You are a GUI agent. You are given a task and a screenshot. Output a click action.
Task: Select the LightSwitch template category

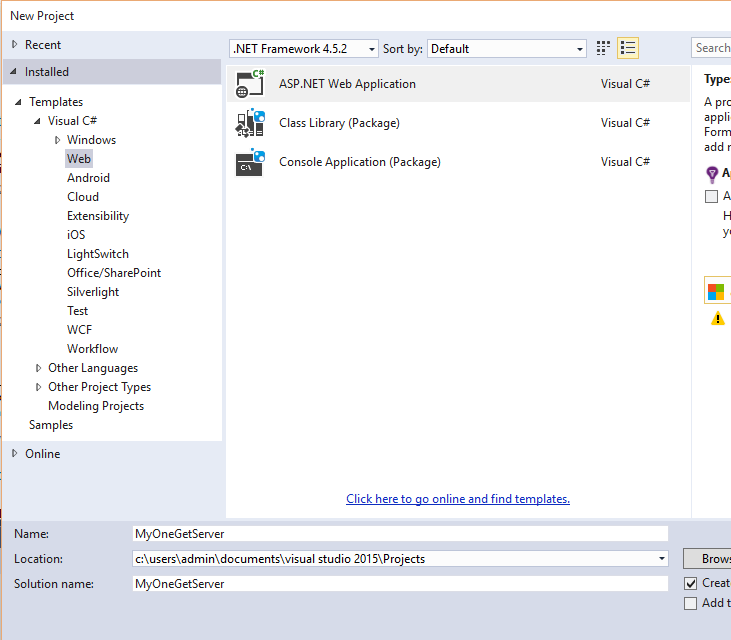pyautogui.click(x=98, y=254)
